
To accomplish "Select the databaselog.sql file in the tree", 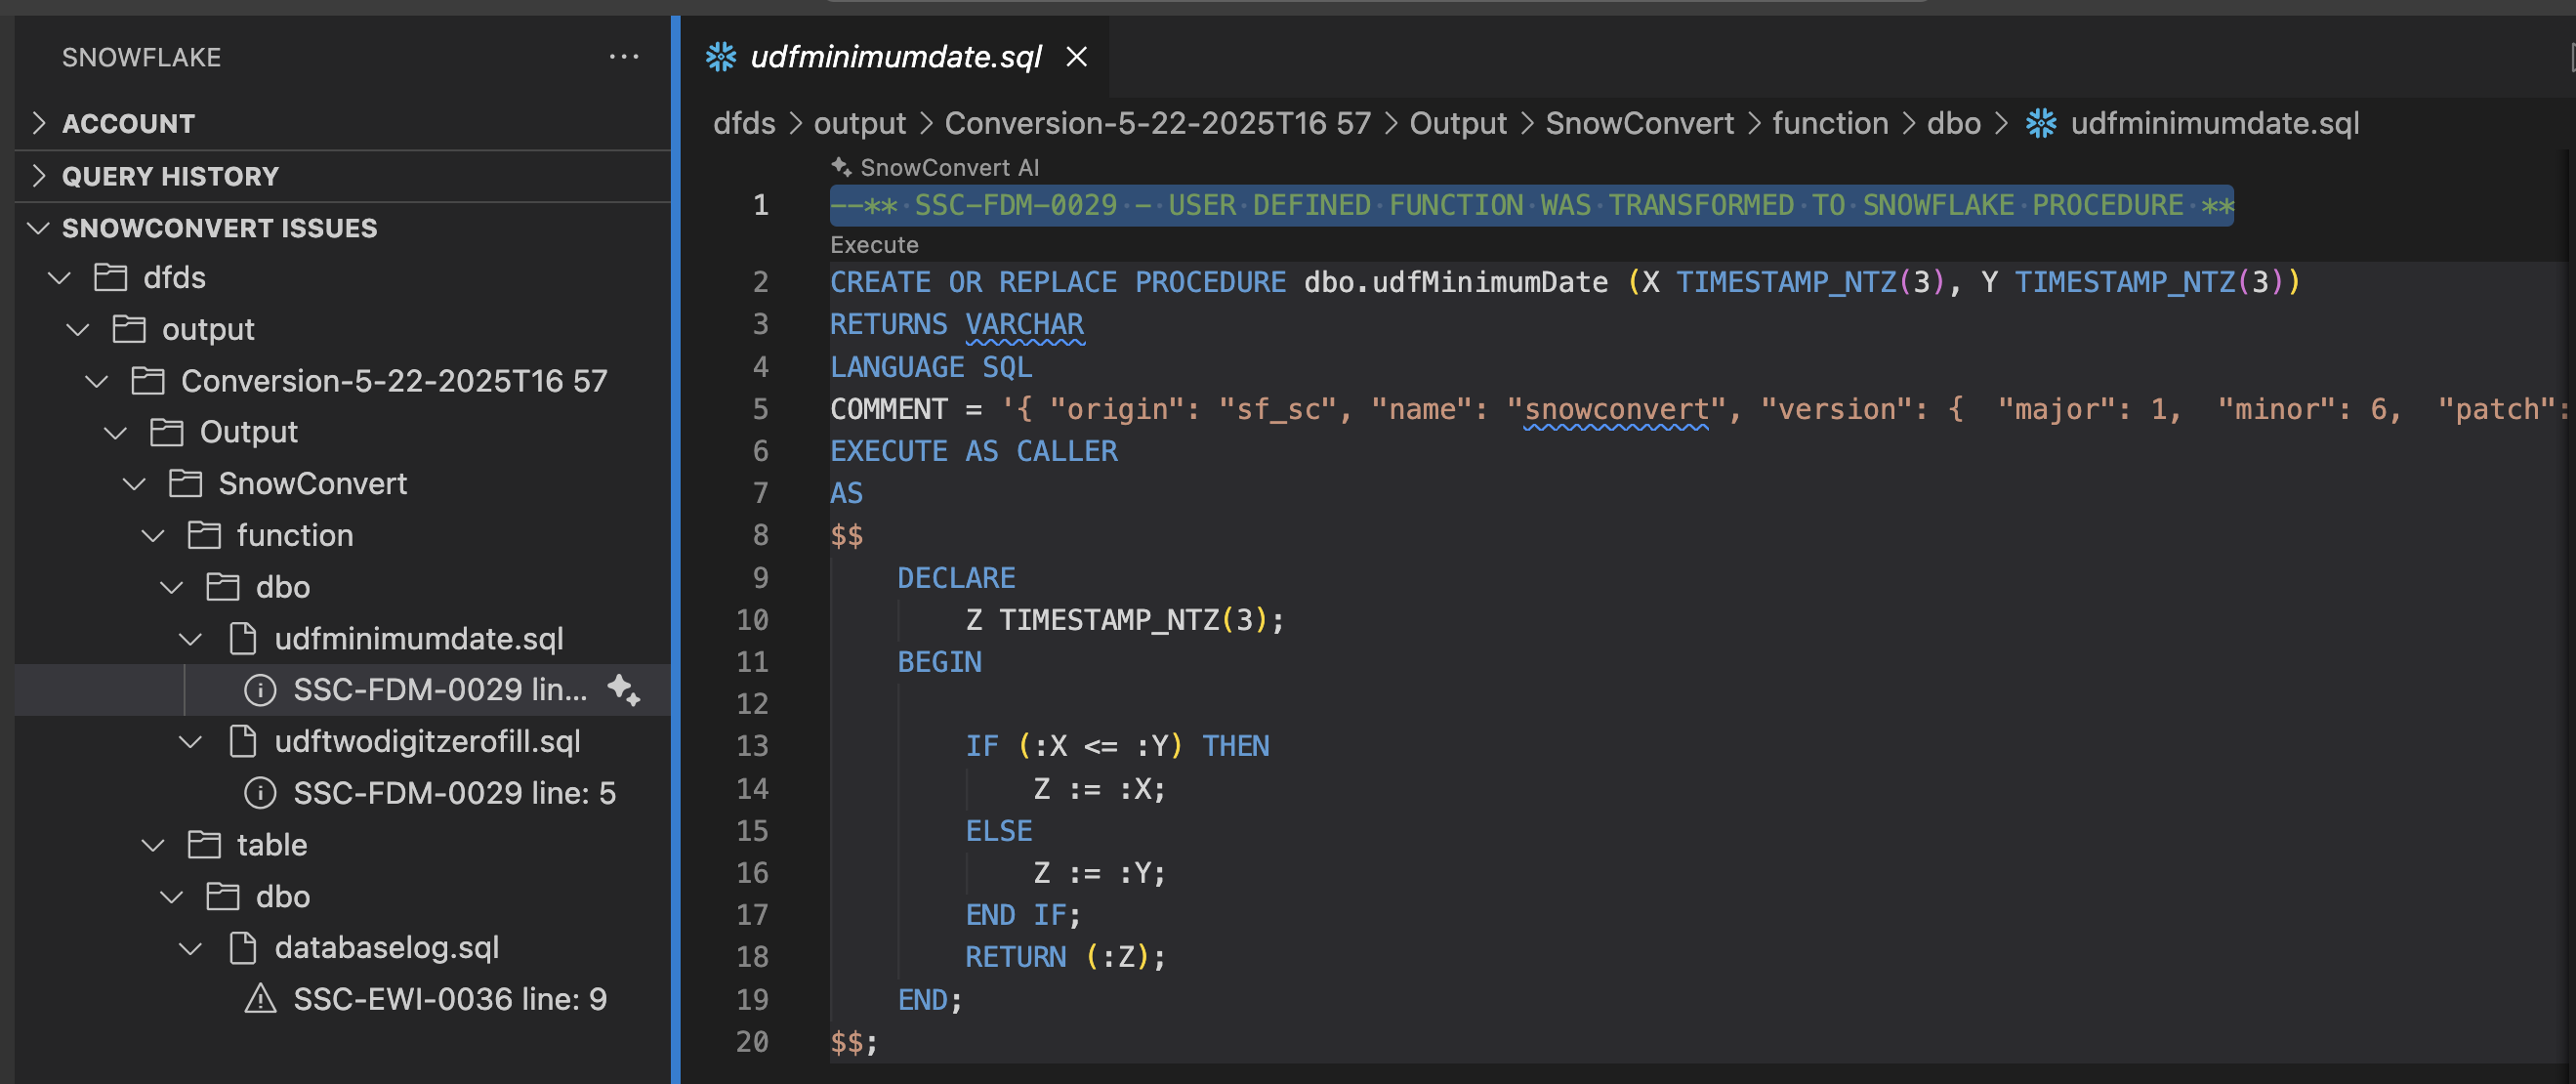I will tap(387, 947).
